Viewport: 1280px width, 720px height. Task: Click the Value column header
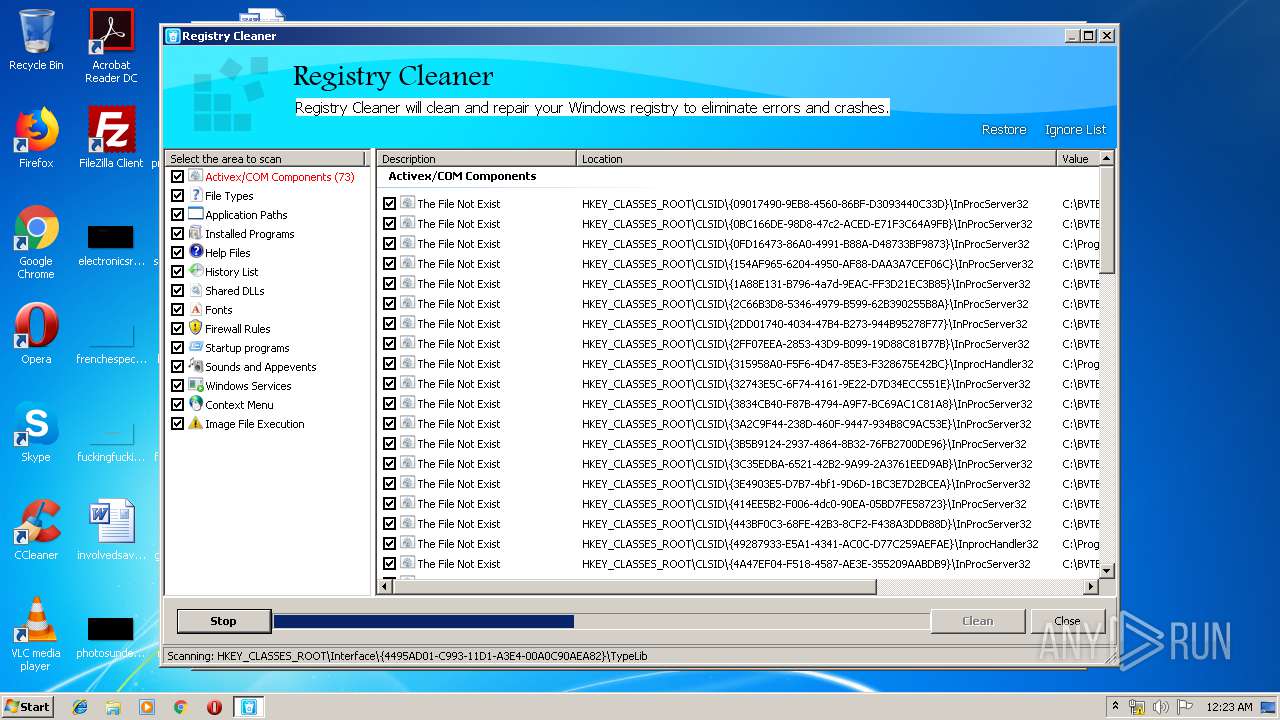1078,159
